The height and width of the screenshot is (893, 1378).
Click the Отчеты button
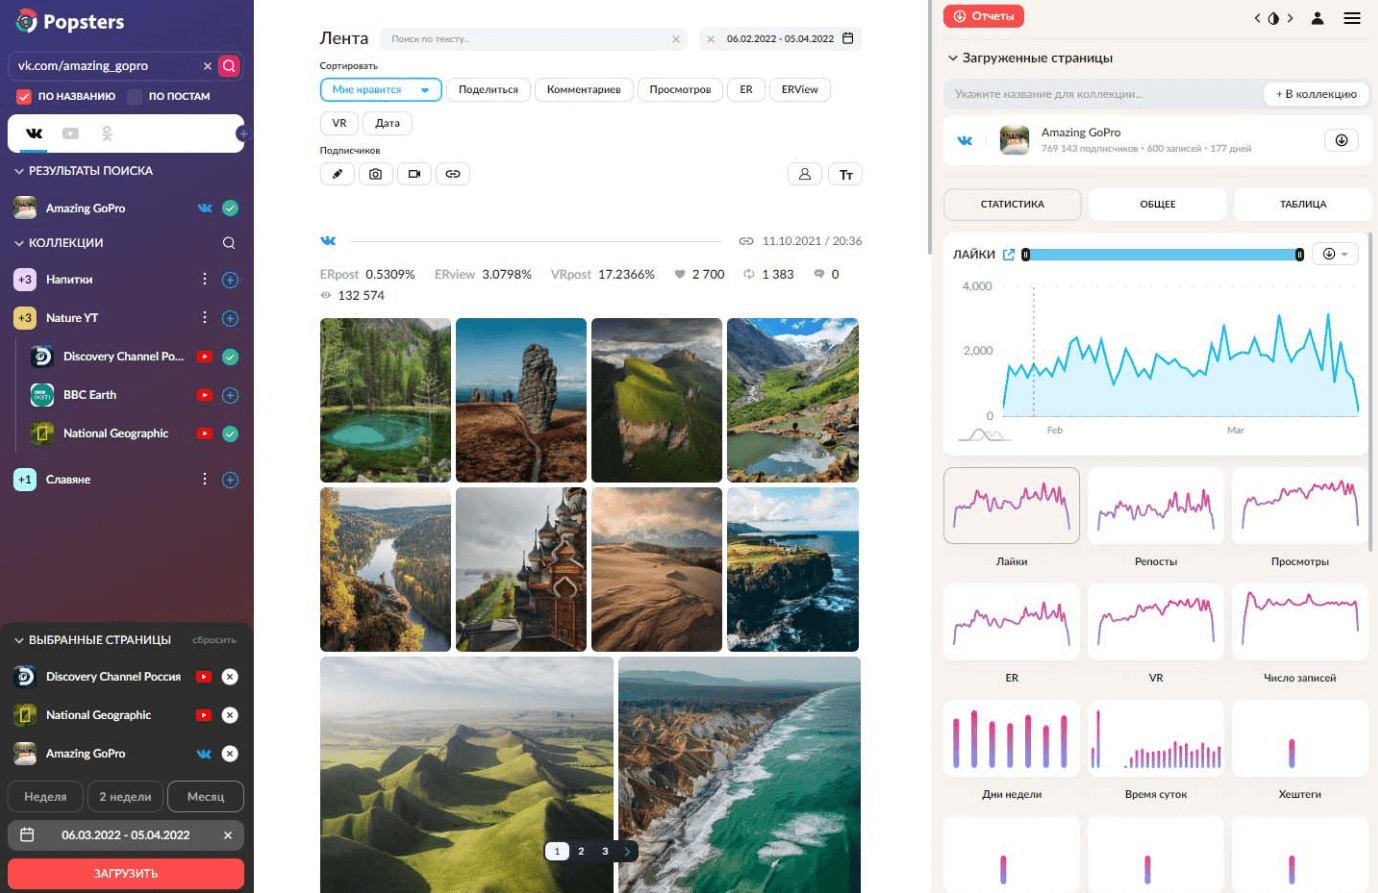(x=983, y=16)
